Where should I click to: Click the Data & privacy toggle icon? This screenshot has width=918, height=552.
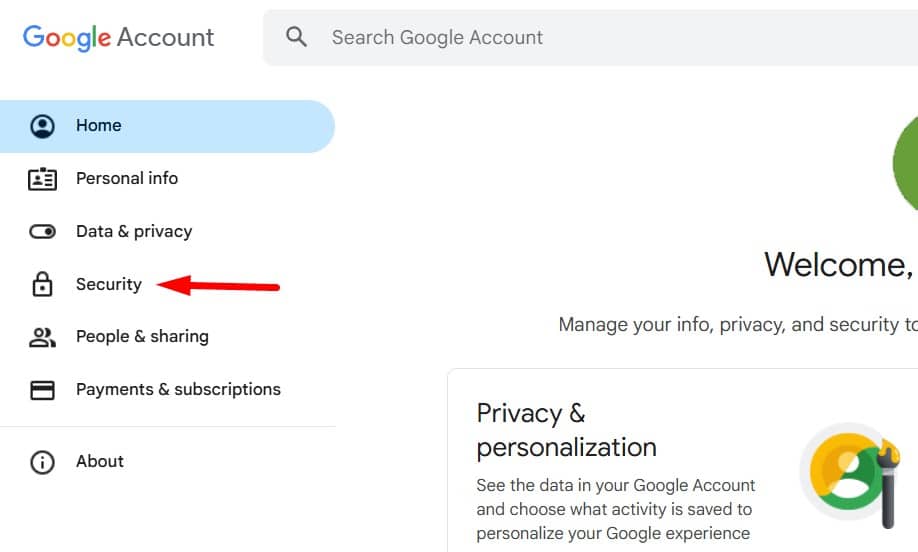(x=42, y=232)
